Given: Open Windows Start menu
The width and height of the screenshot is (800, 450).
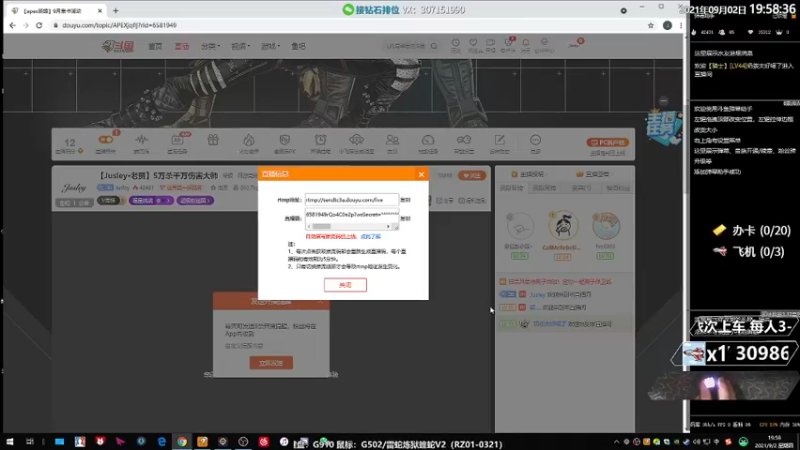Looking at the screenshot, I should [10, 442].
